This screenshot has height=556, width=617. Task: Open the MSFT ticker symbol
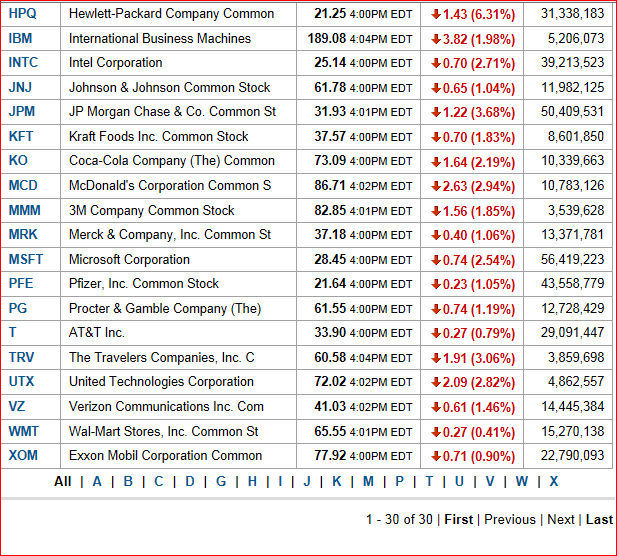(x=26, y=260)
